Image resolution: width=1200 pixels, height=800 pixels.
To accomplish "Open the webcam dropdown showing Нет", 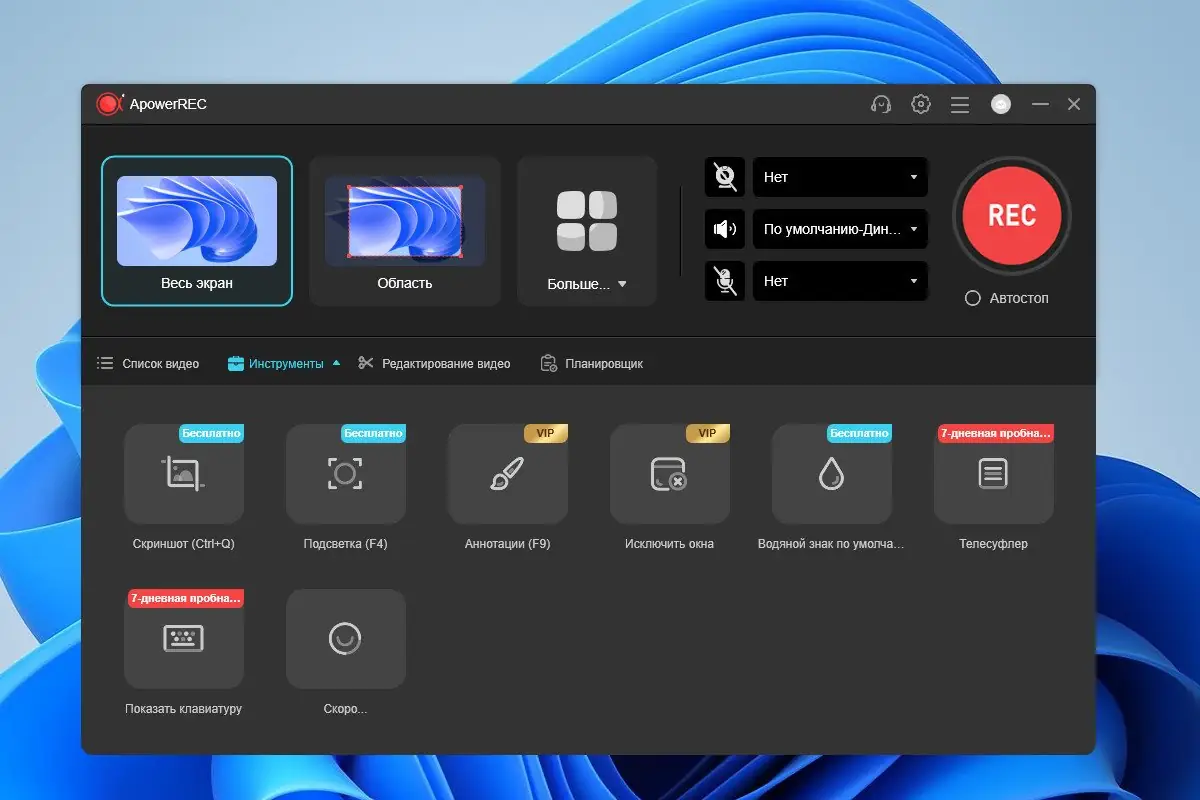I will (840, 177).
